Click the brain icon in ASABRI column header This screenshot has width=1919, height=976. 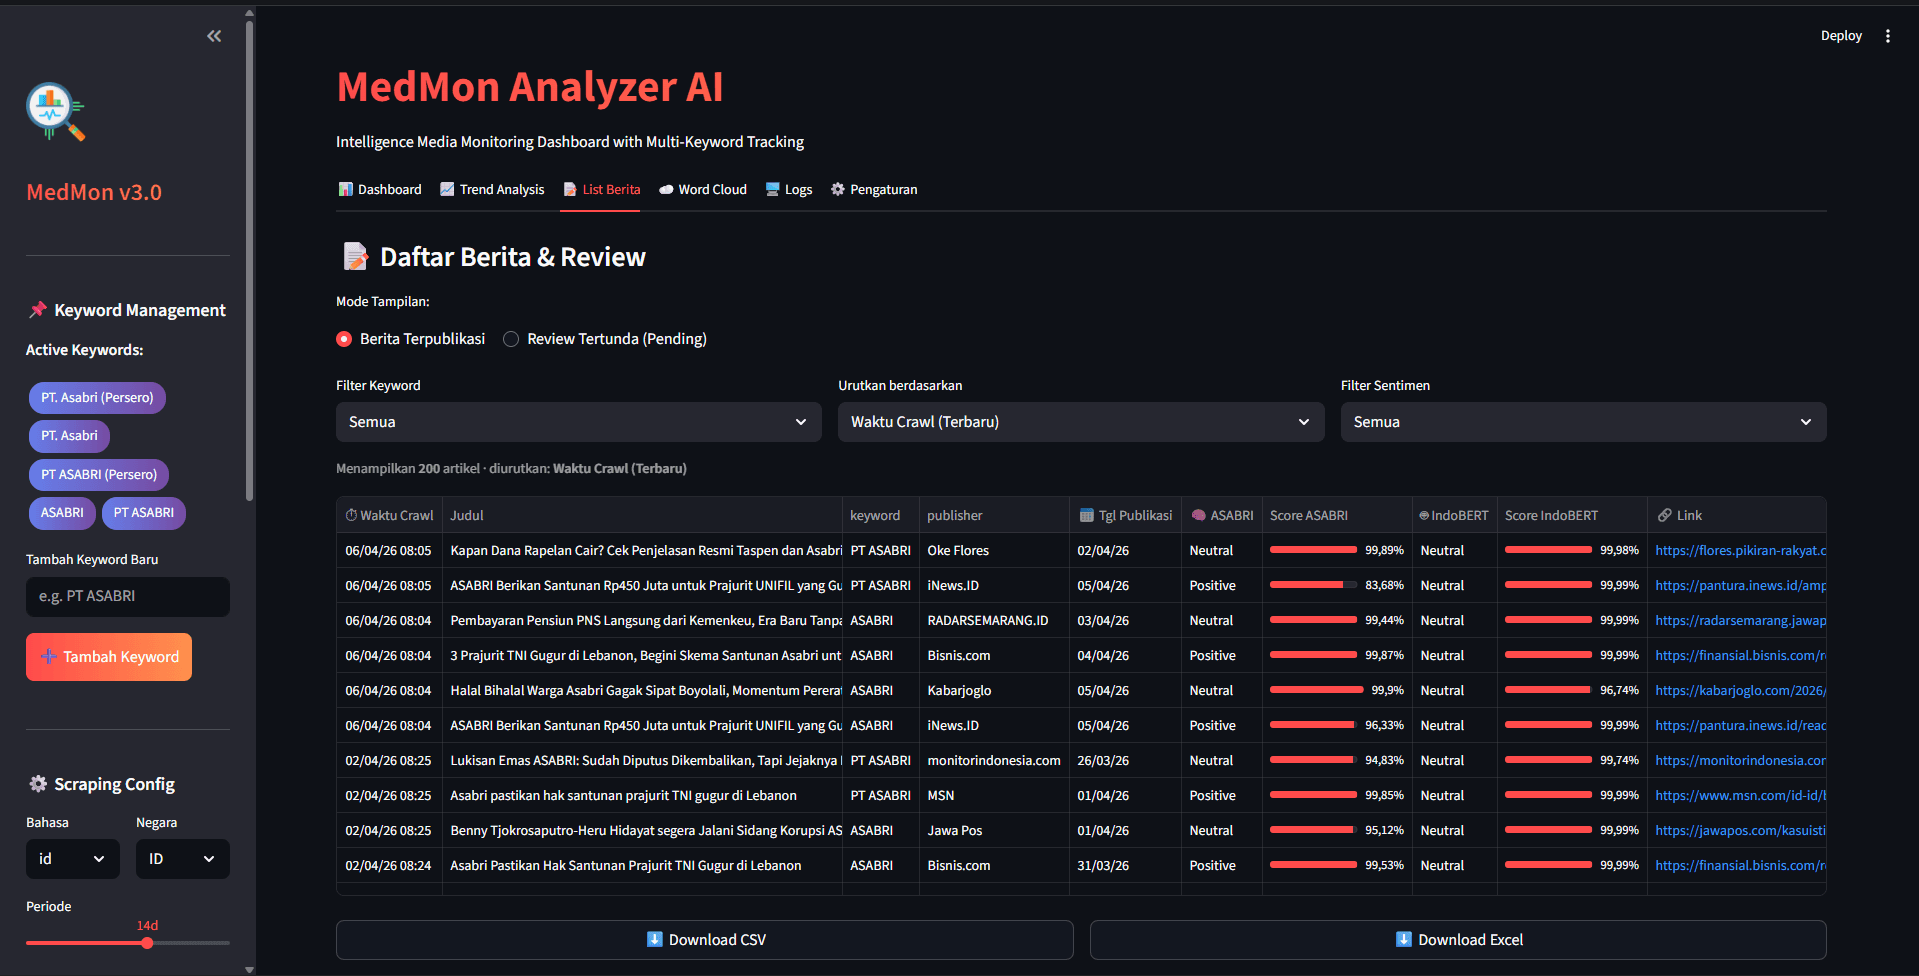(1198, 515)
